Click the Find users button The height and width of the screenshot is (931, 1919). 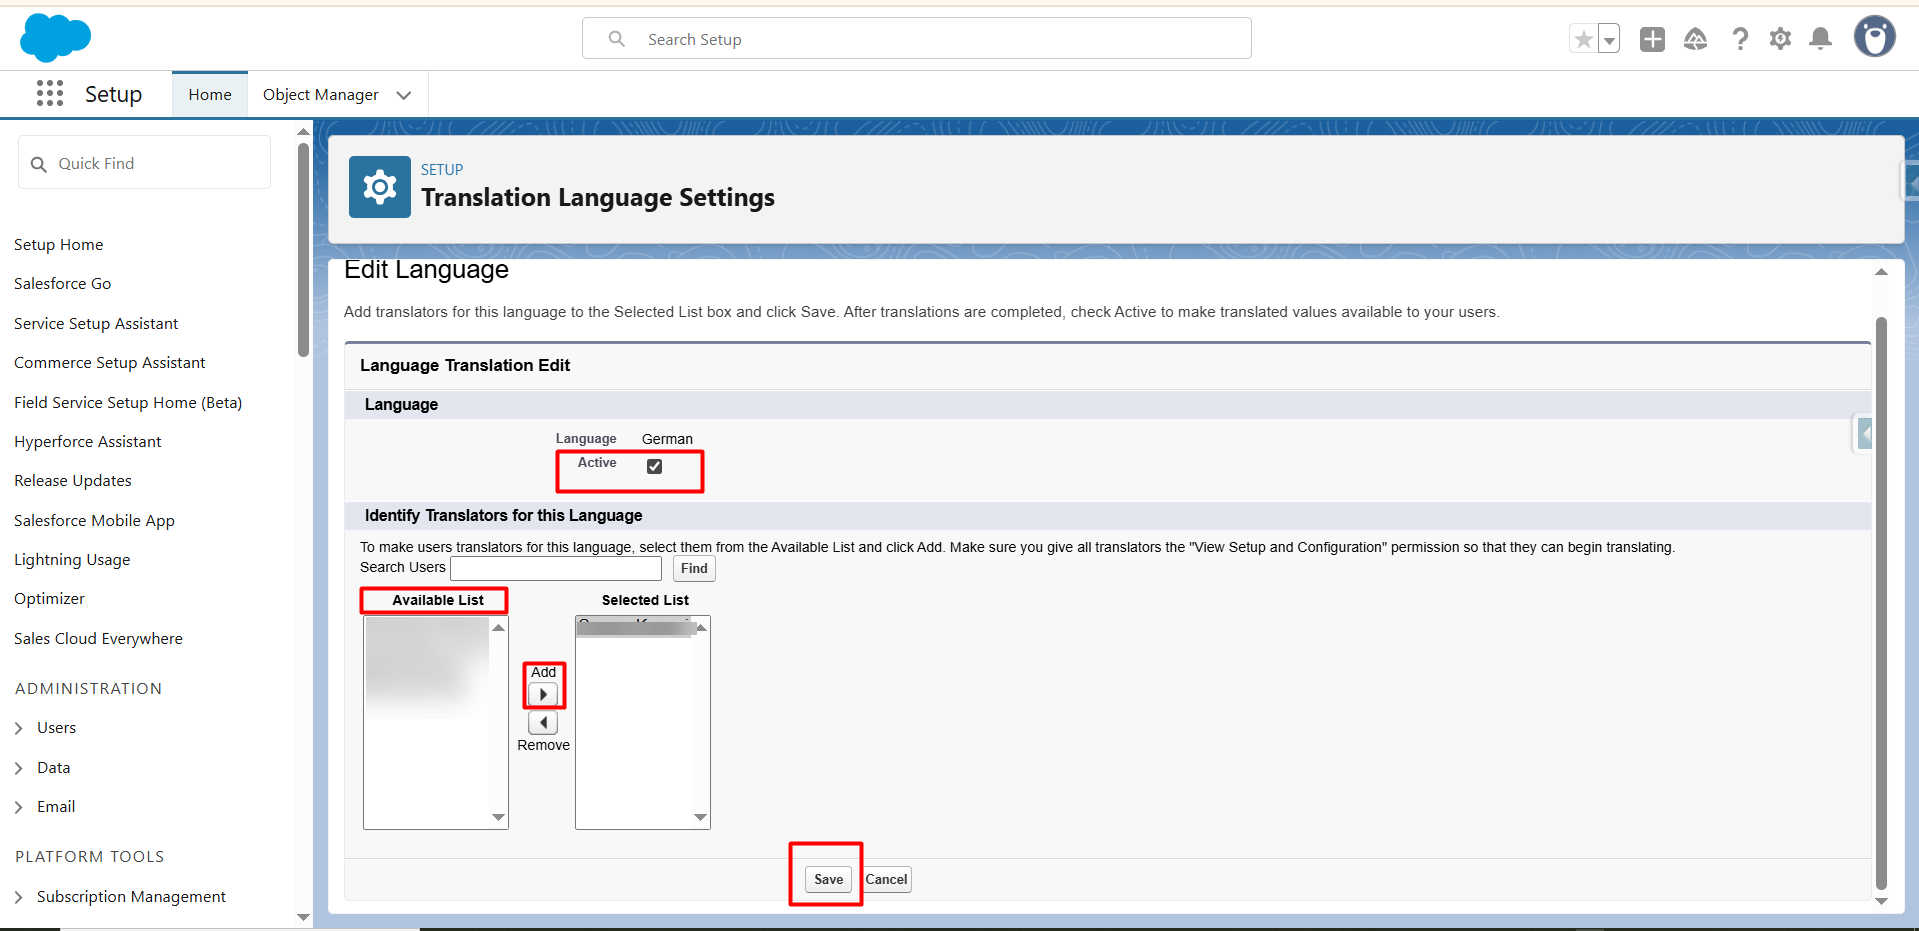[694, 569]
